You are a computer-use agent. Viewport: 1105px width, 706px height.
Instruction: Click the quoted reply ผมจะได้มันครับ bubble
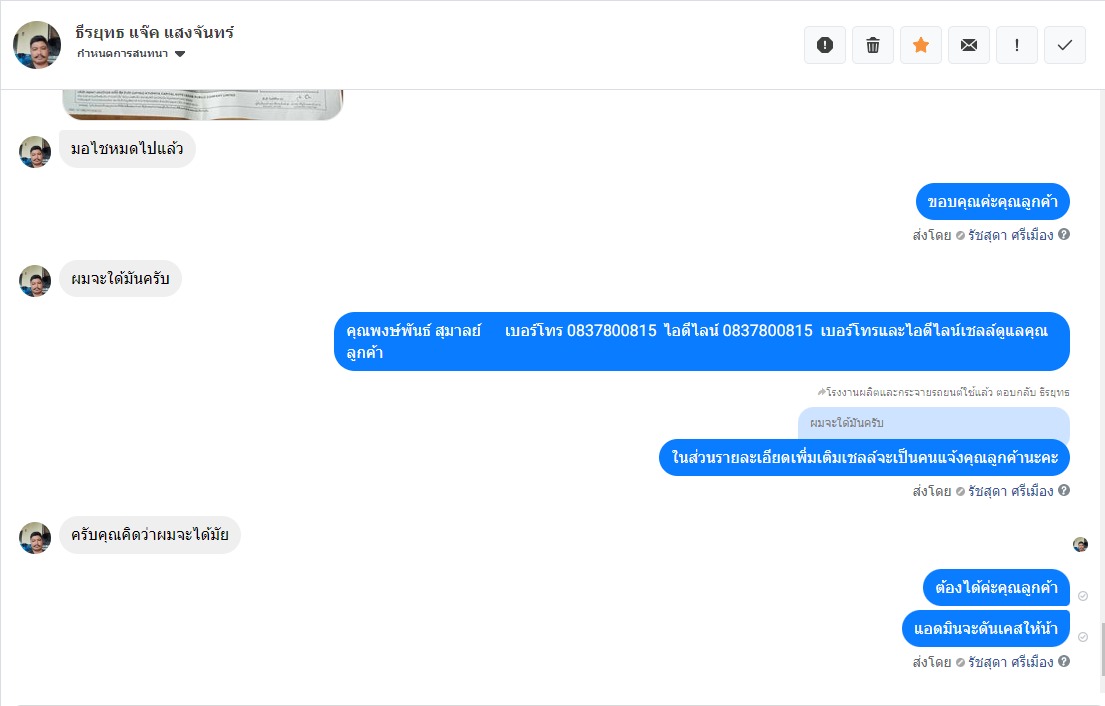pyautogui.click(x=933, y=423)
